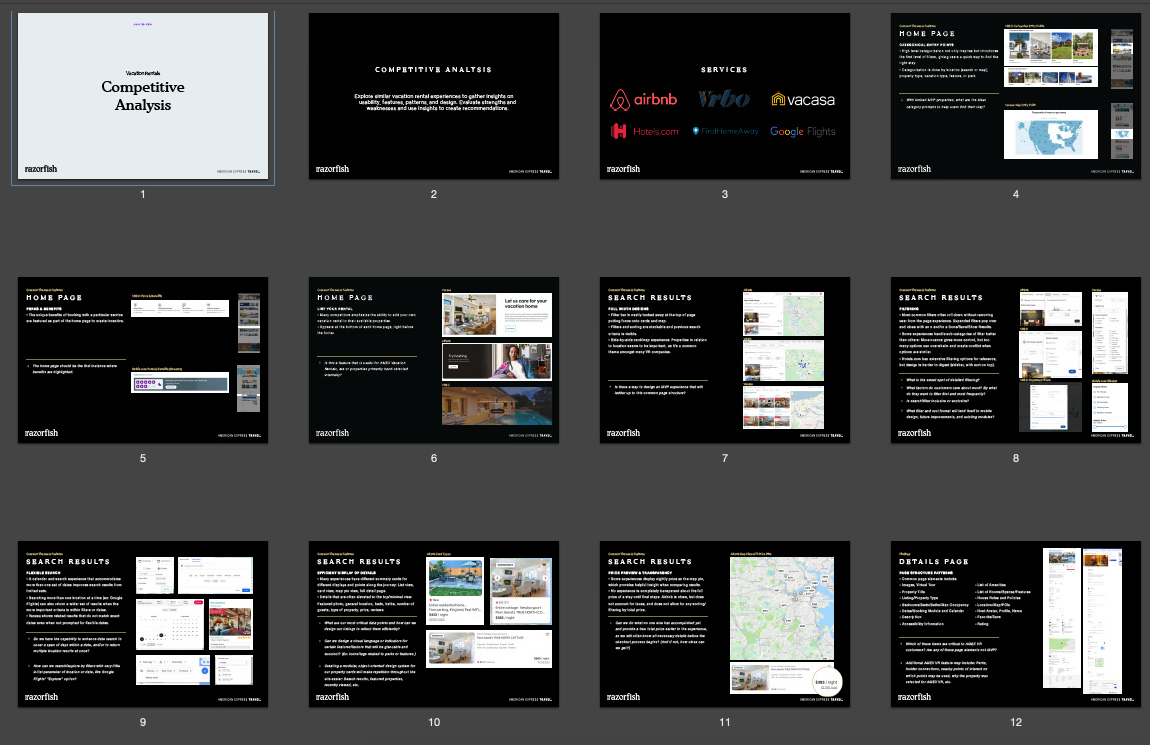1150x745 pixels.
Task: Click the vacasa logo on slide 3
Action: [x=803, y=100]
